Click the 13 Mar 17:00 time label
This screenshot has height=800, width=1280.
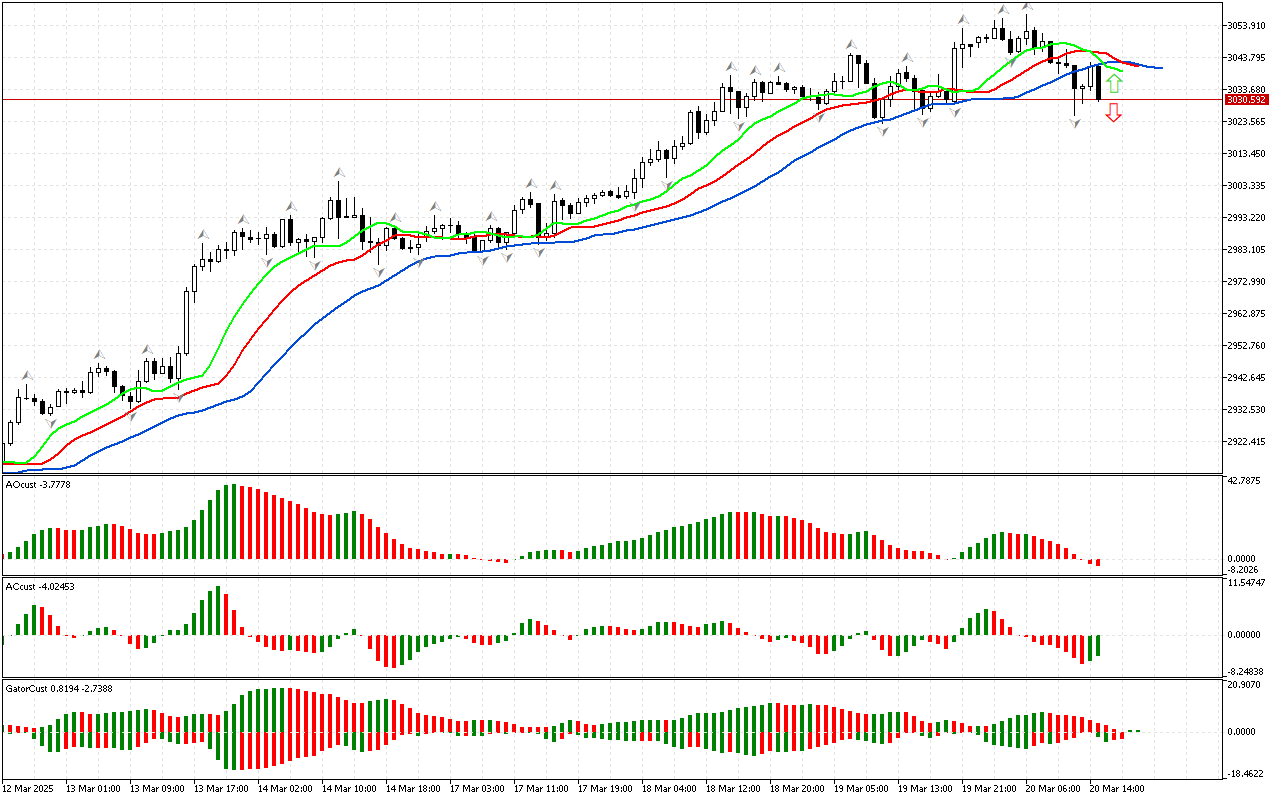click(223, 788)
